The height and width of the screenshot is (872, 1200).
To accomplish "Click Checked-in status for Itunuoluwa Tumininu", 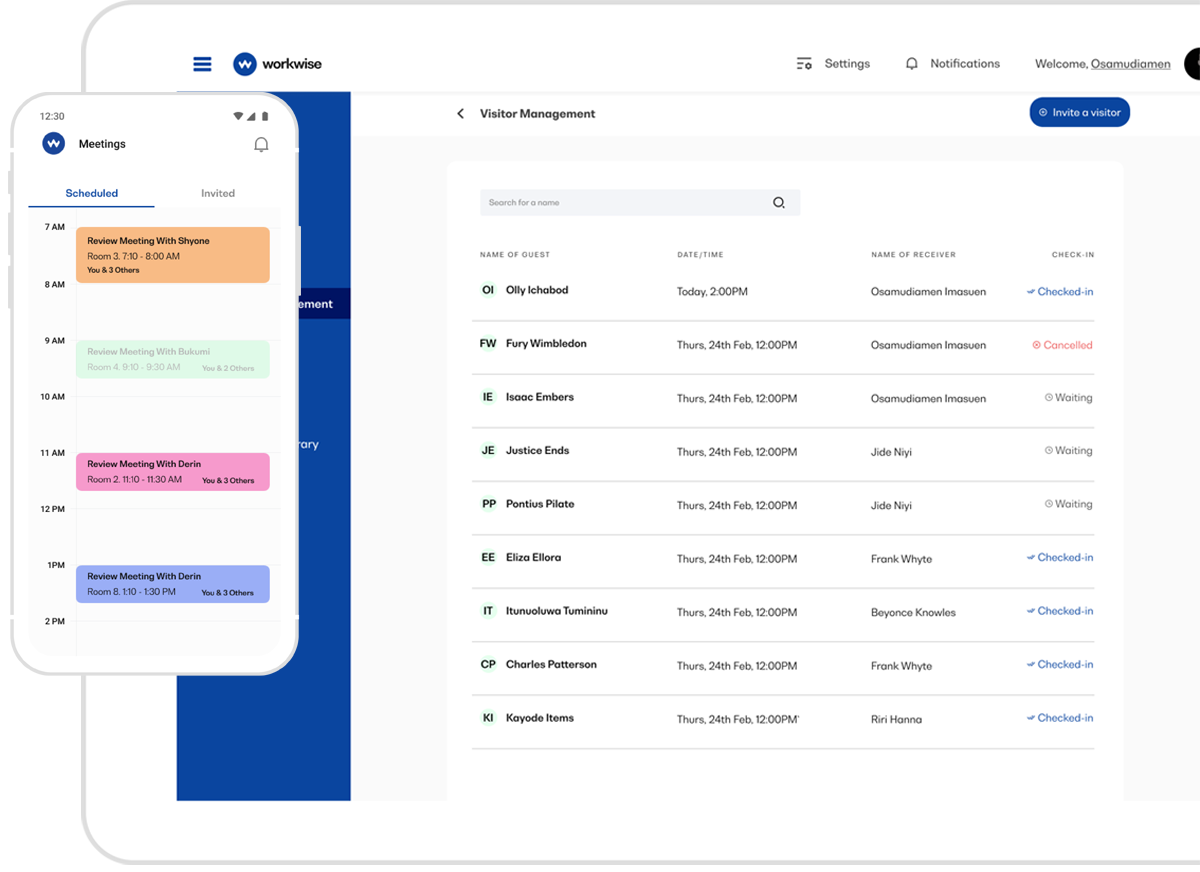I will tap(1060, 611).
